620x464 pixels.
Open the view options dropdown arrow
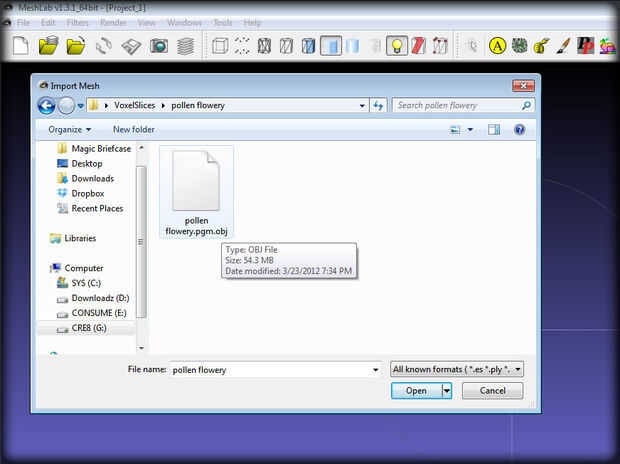click(470, 130)
